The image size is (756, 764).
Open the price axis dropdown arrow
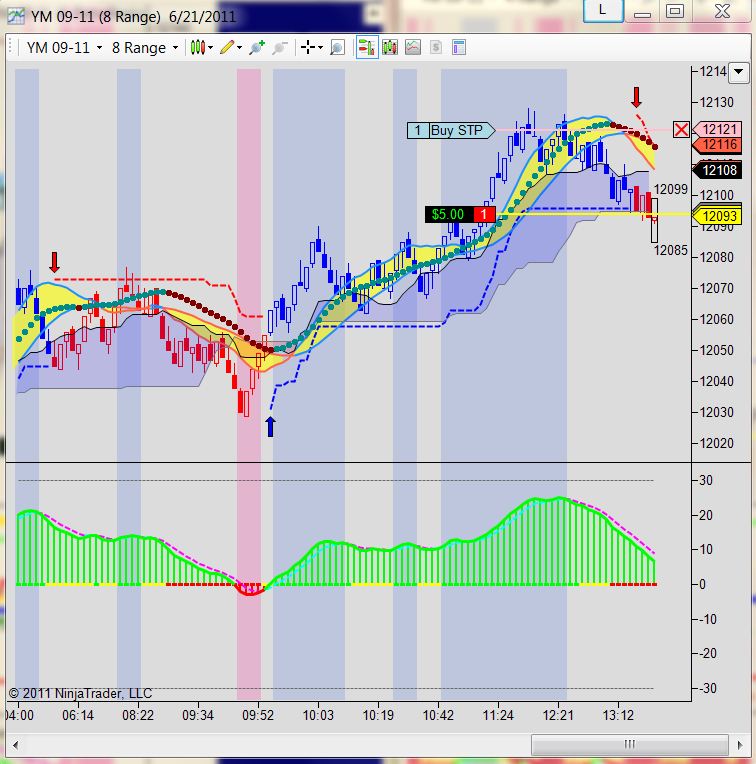point(738,72)
